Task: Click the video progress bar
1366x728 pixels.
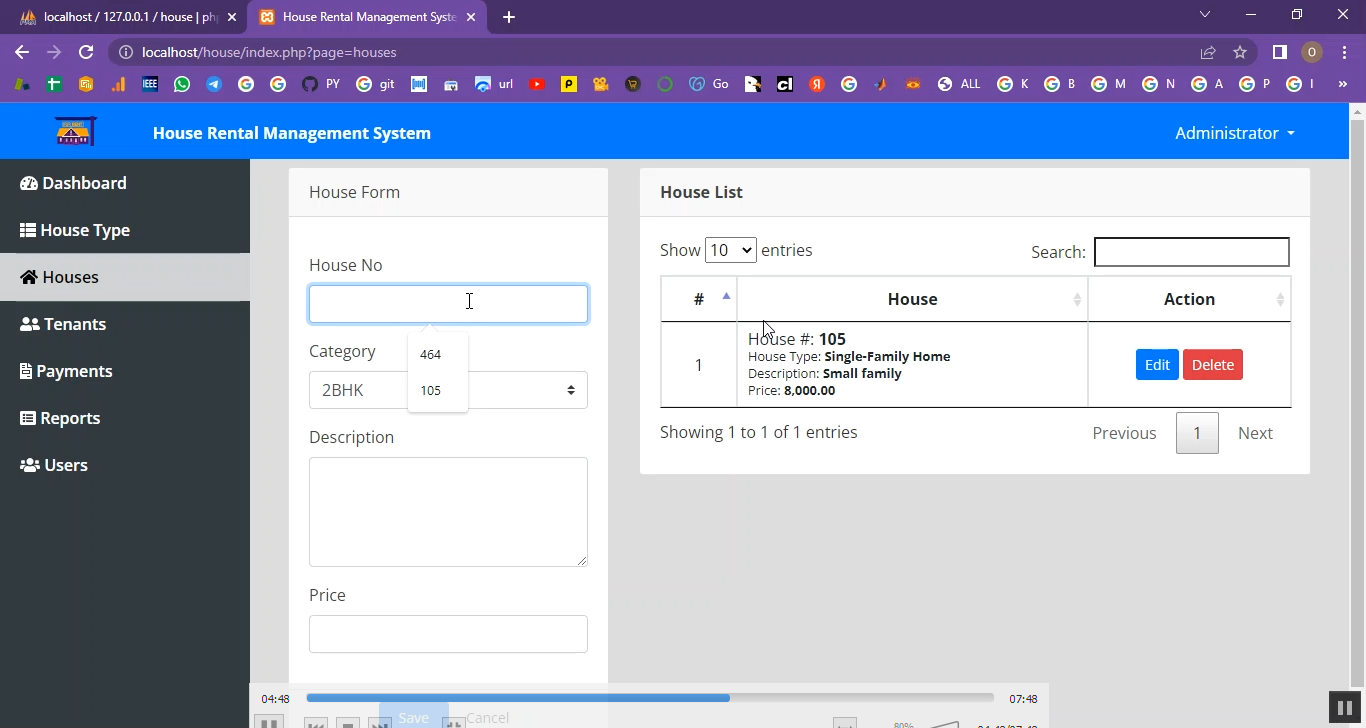Action: pyautogui.click(x=650, y=698)
